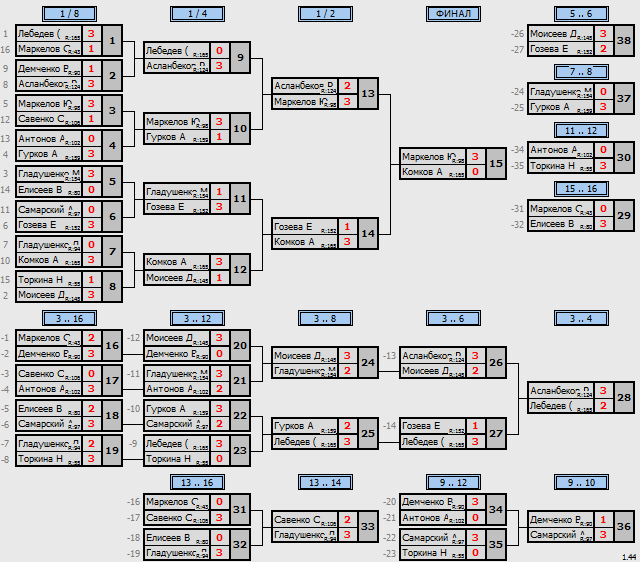Click the "13 .. 16" bracket header

click(198, 482)
